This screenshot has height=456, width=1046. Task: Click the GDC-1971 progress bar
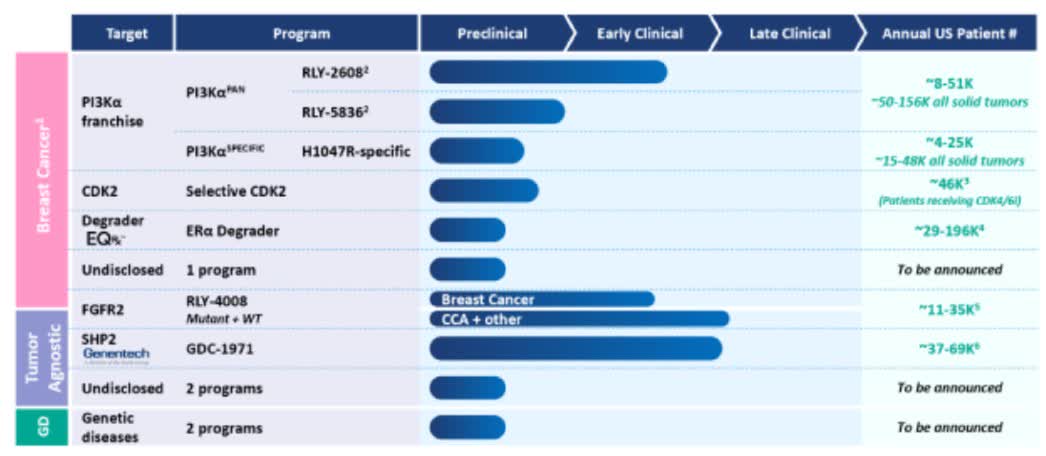pyautogui.click(x=575, y=348)
